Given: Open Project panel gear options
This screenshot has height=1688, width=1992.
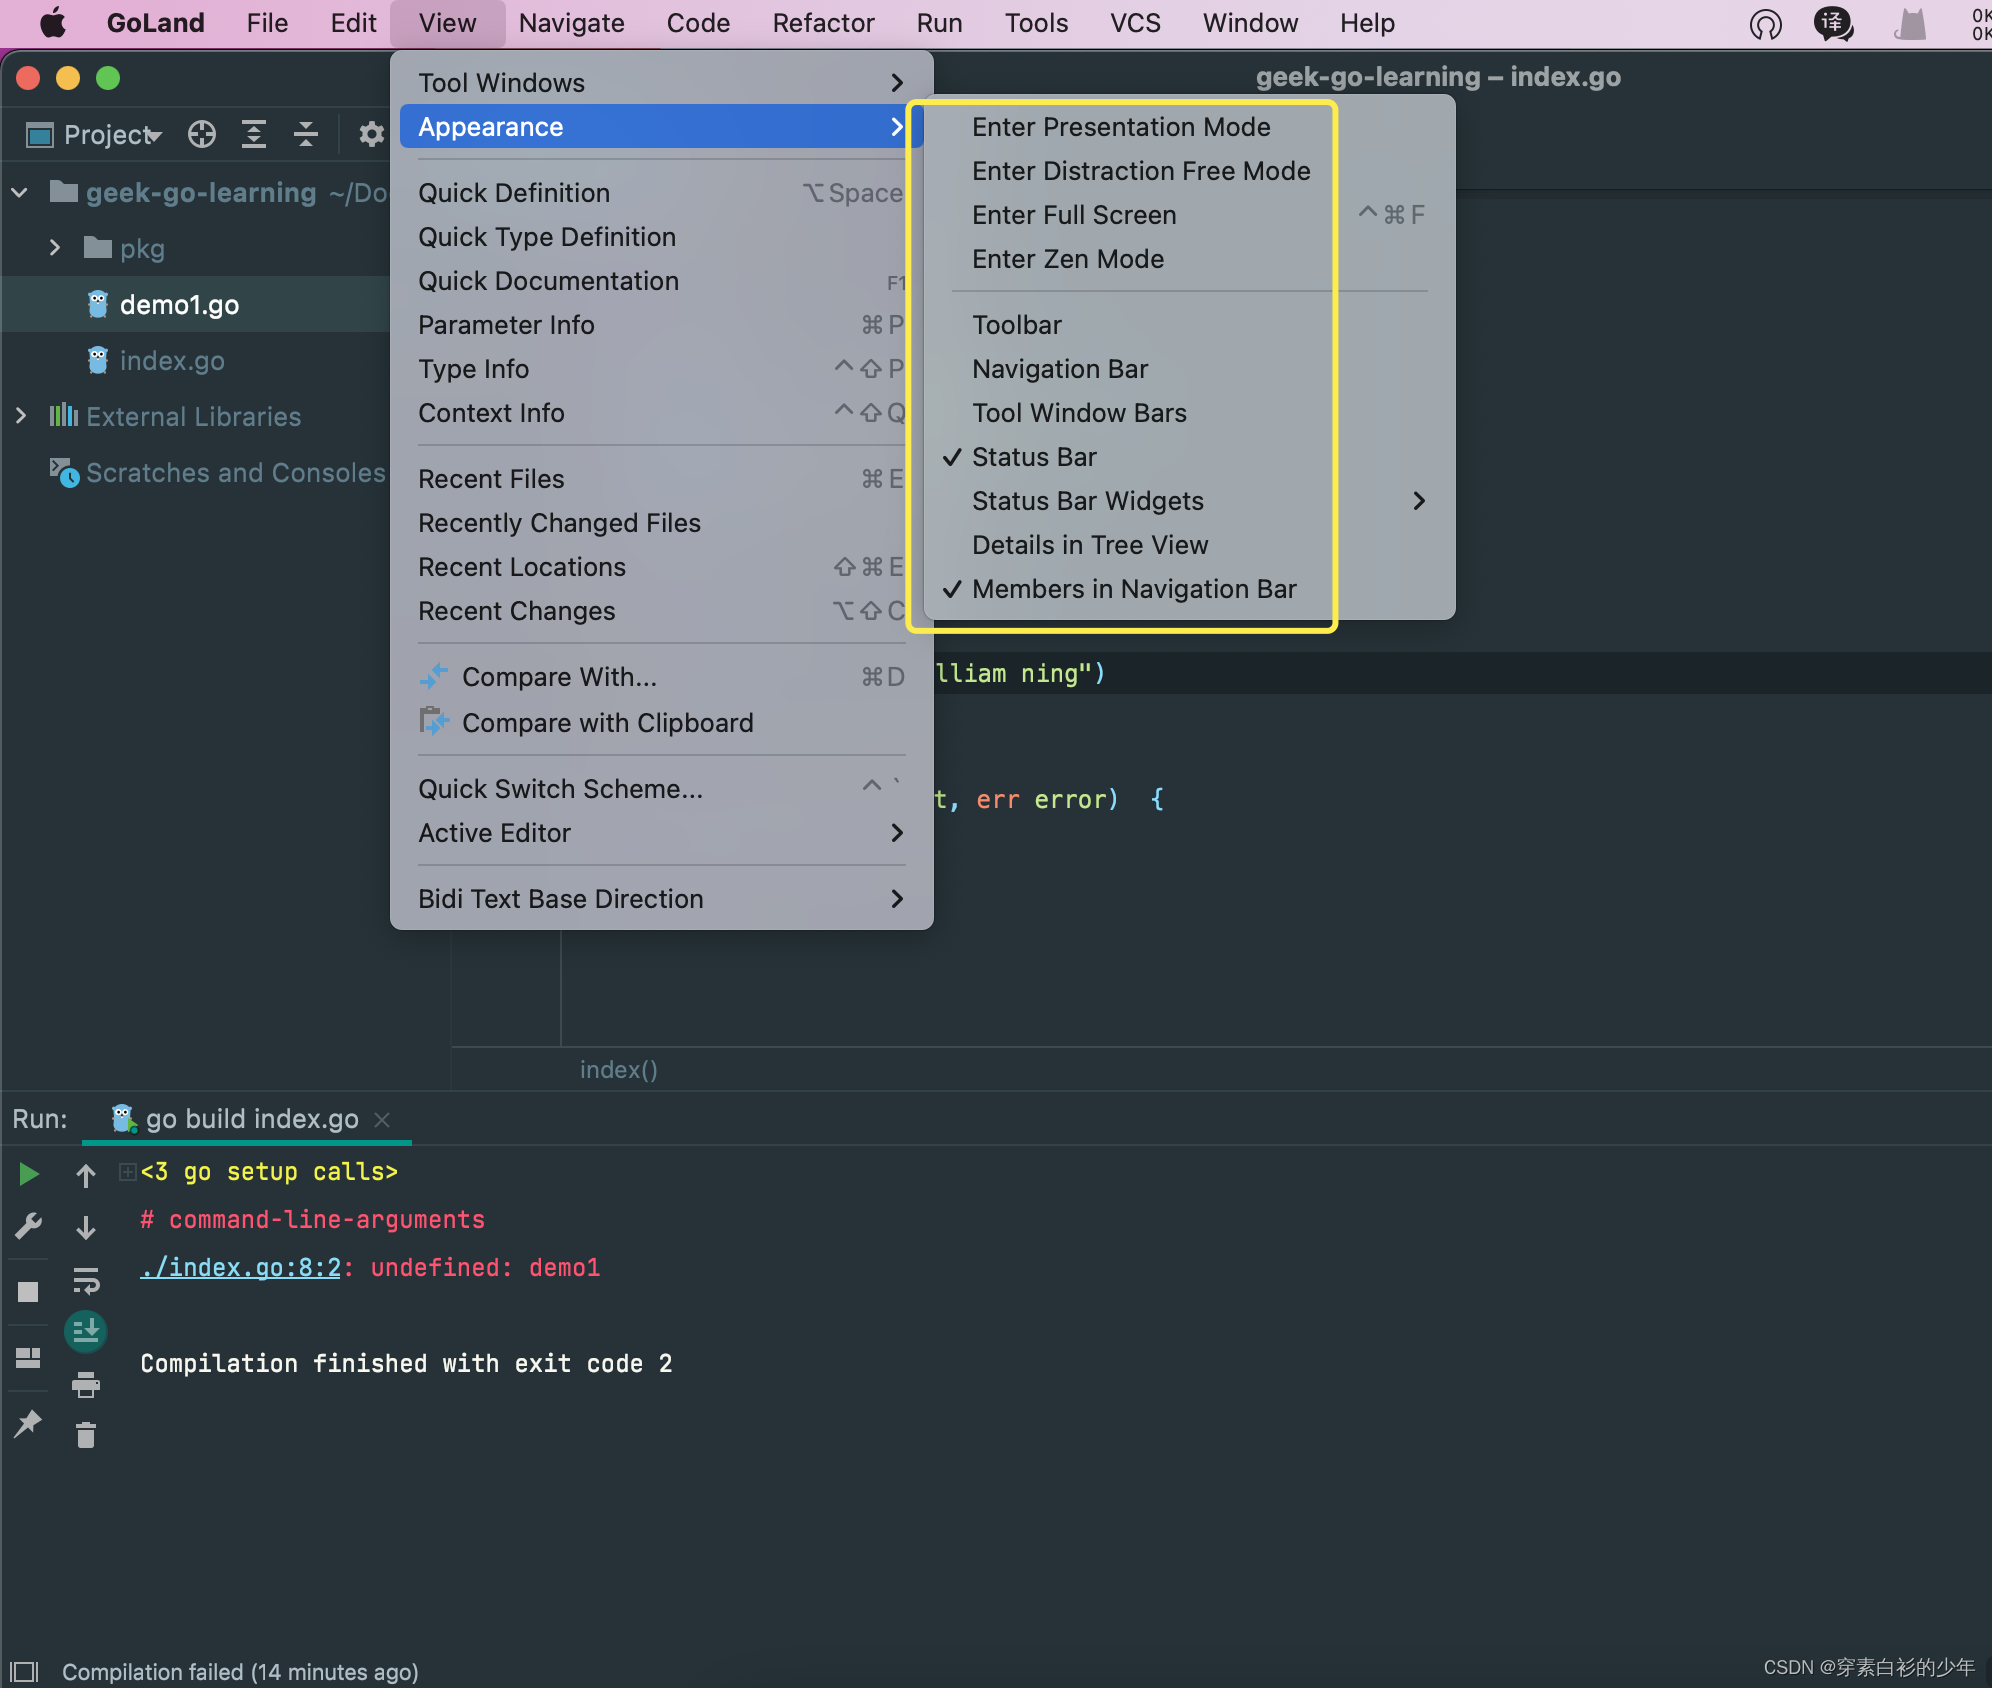Looking at the screenshot, I should (x=371, y=135).
